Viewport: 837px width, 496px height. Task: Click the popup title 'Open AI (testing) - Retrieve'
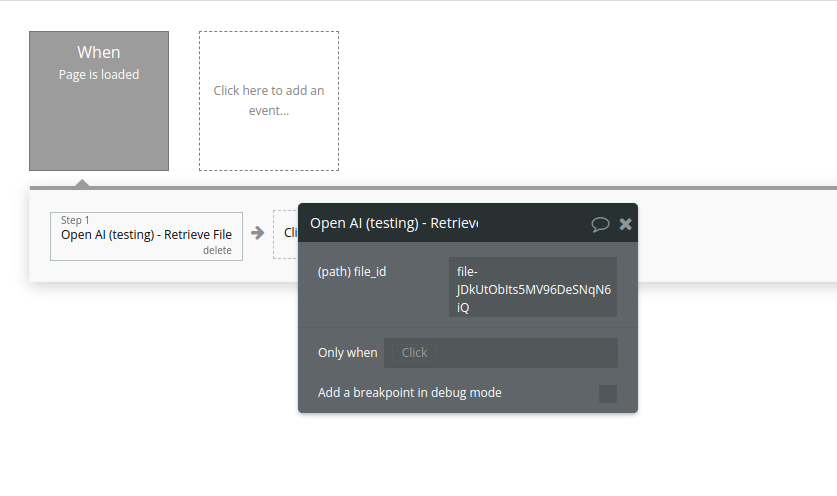click(394, 223)
